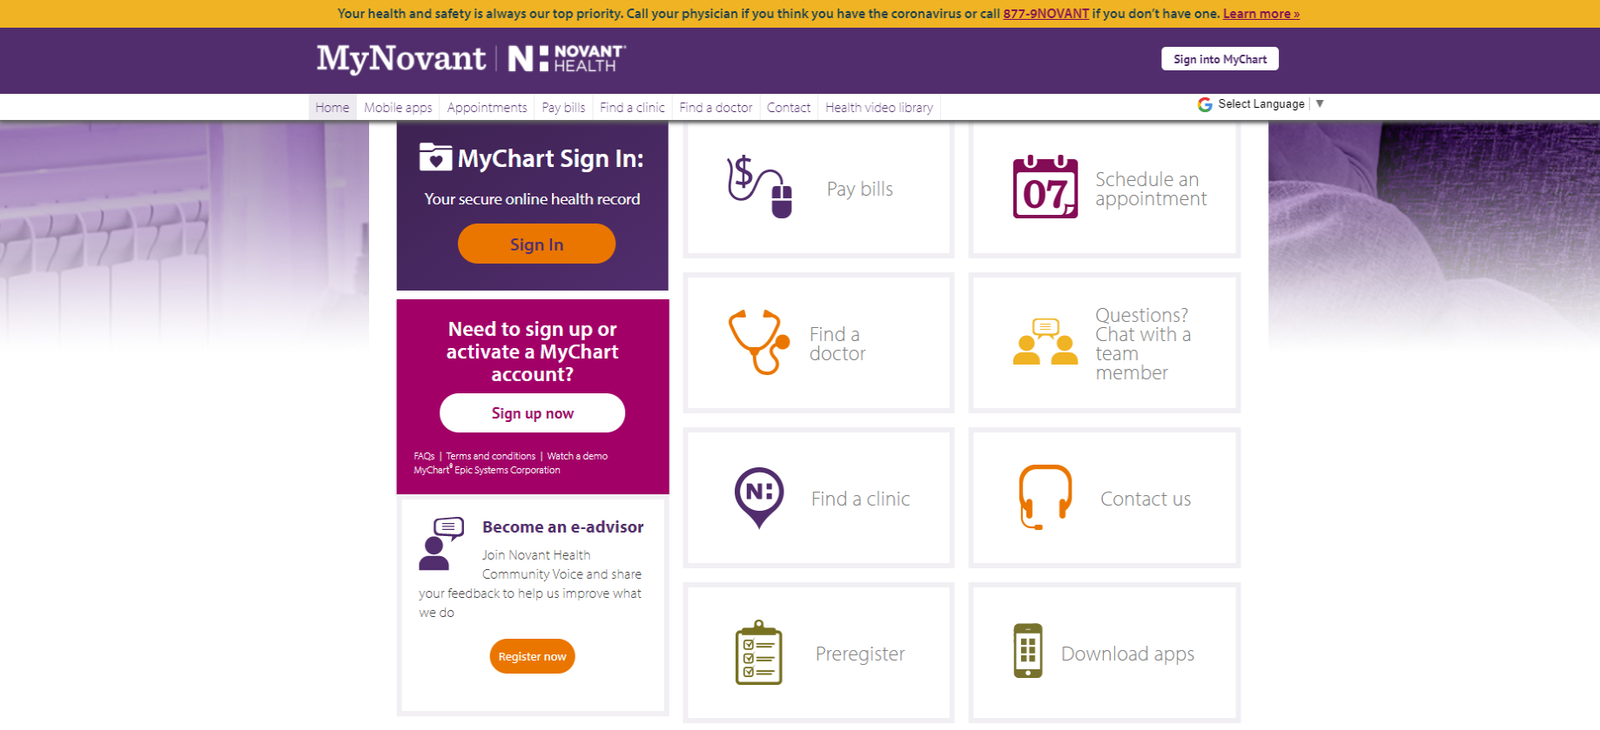
Task: Open the Select Language menu text
Action: click(1261, 104)
